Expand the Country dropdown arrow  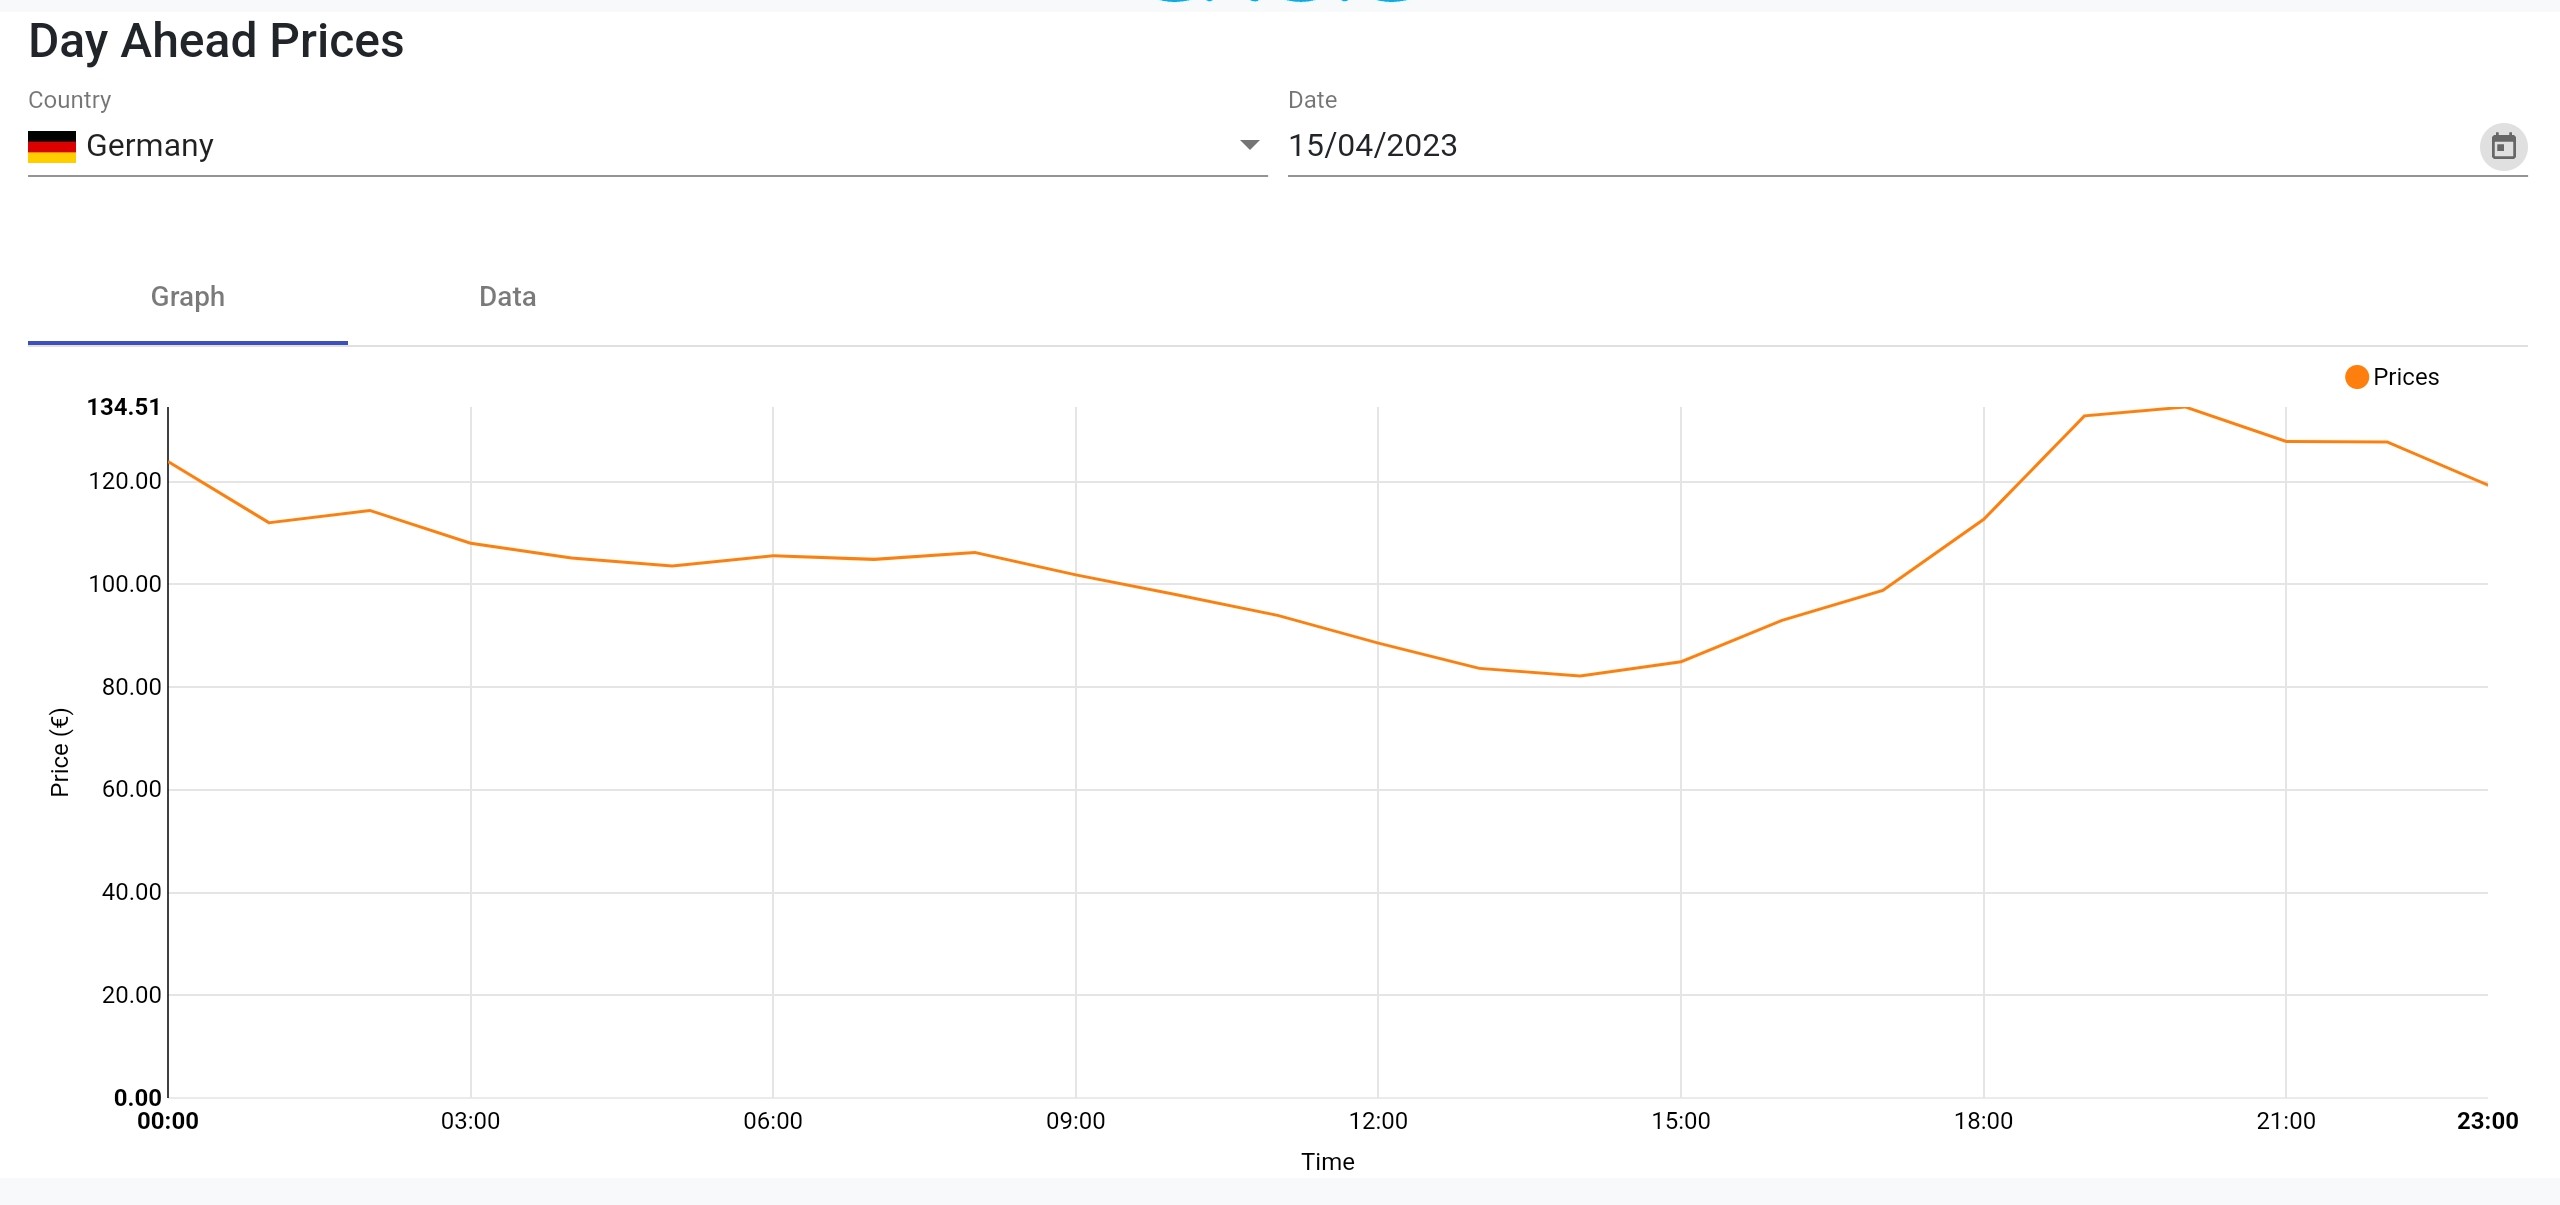pos(1249,145)
